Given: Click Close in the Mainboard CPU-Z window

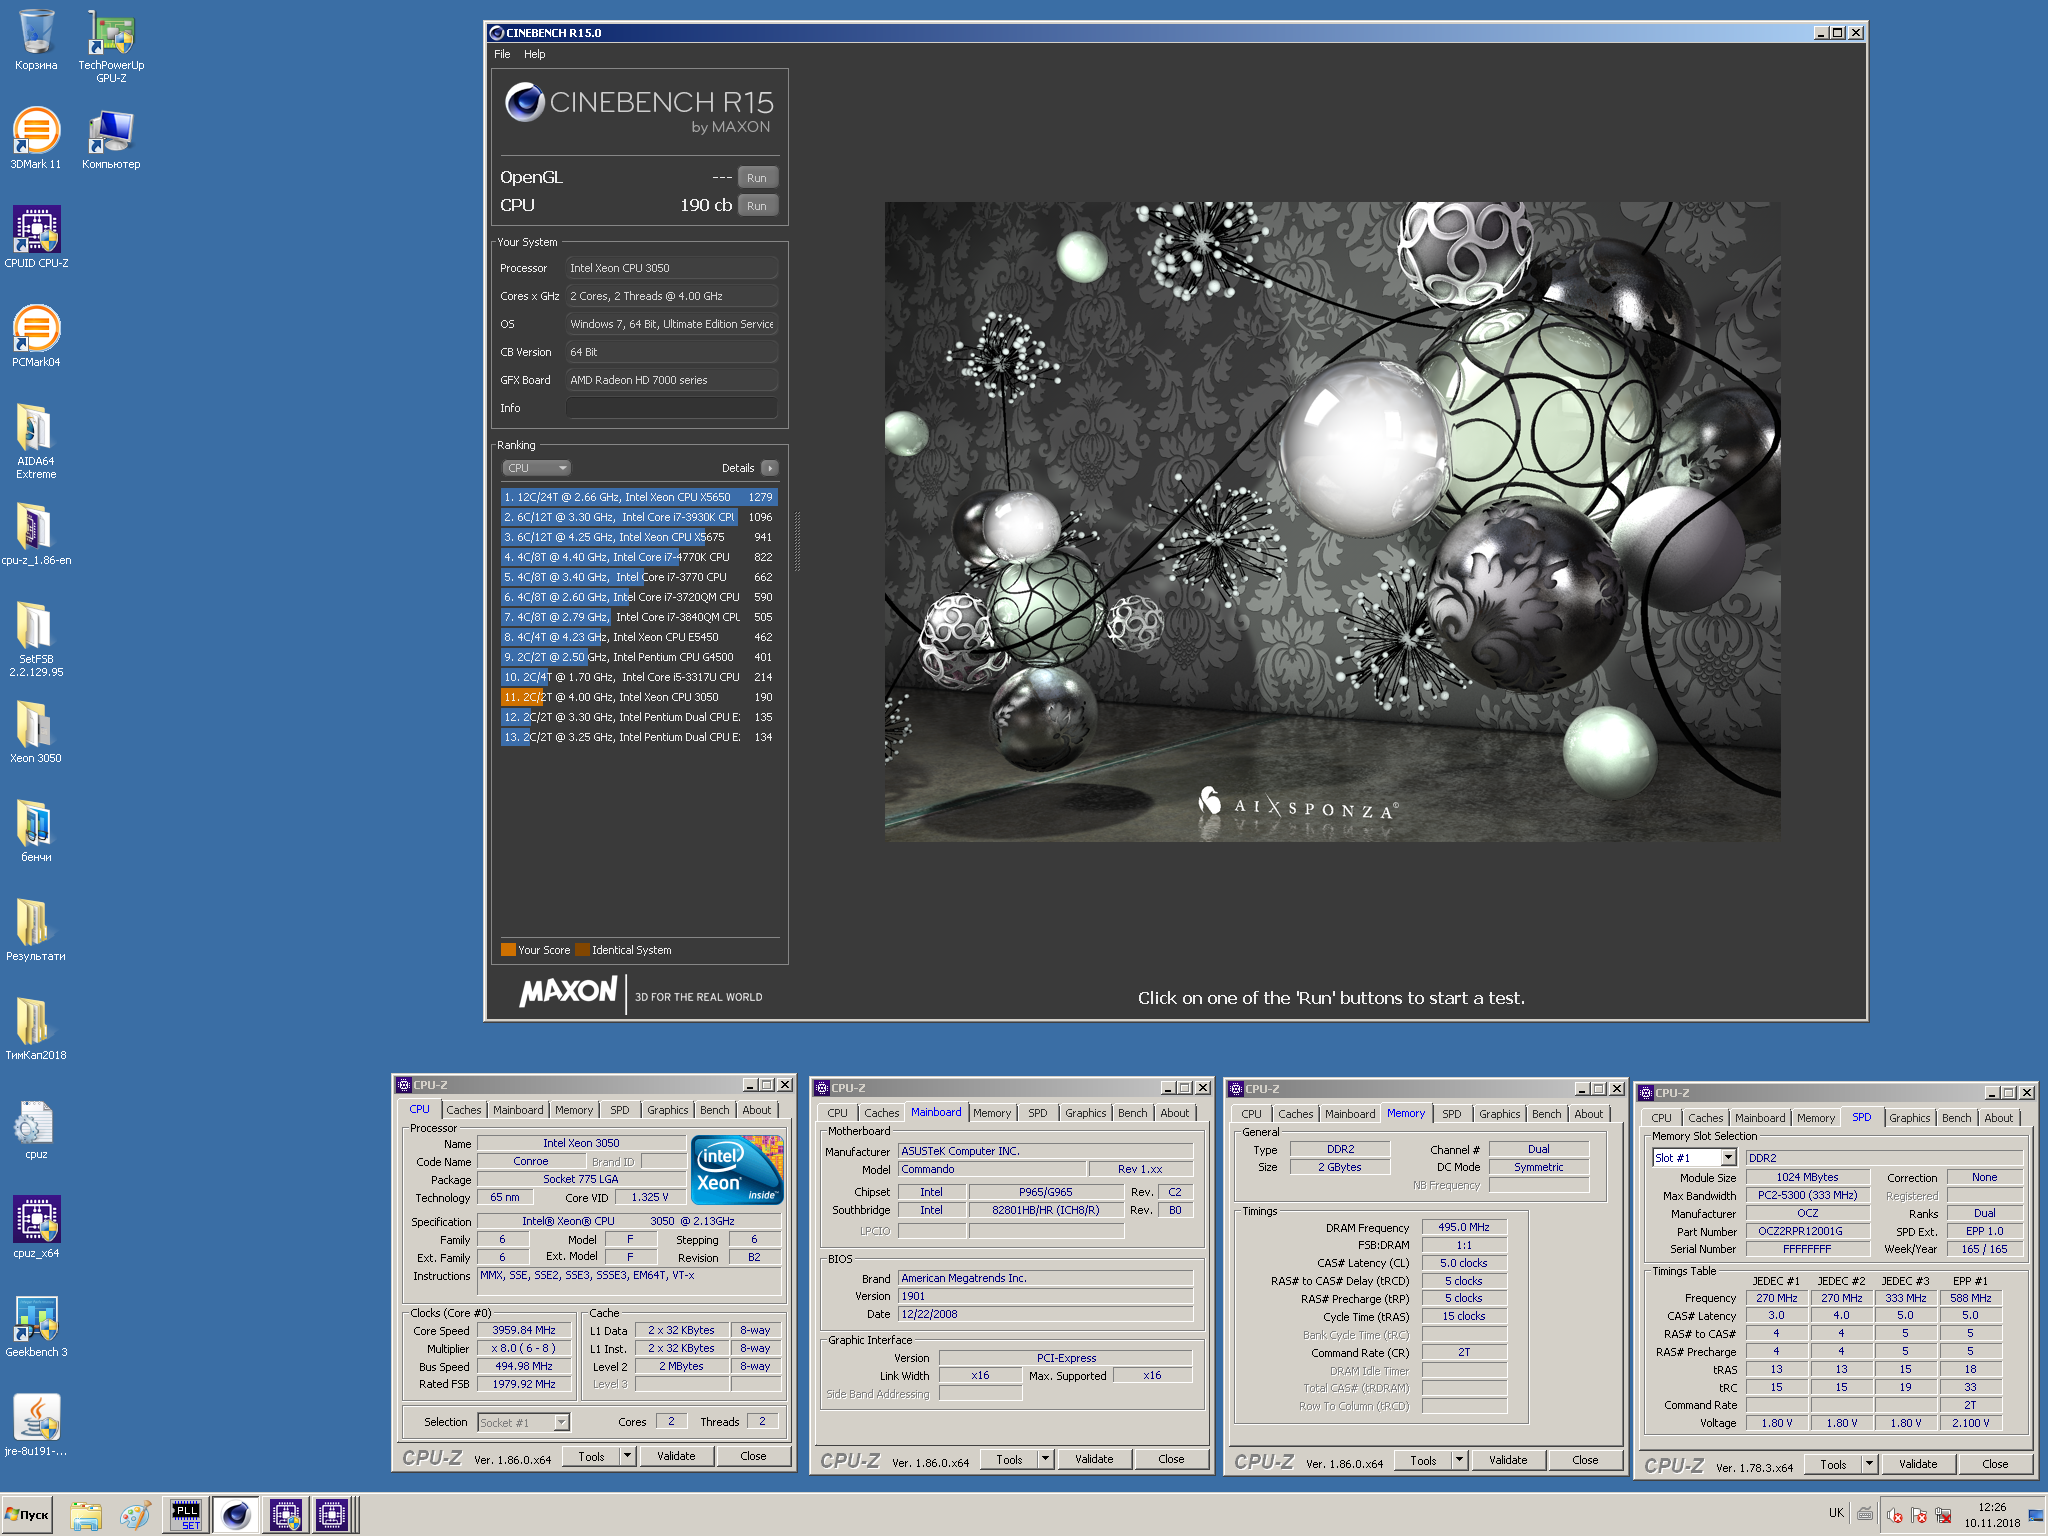Looking at the screenshot, I should [x=1171, y=1459].
